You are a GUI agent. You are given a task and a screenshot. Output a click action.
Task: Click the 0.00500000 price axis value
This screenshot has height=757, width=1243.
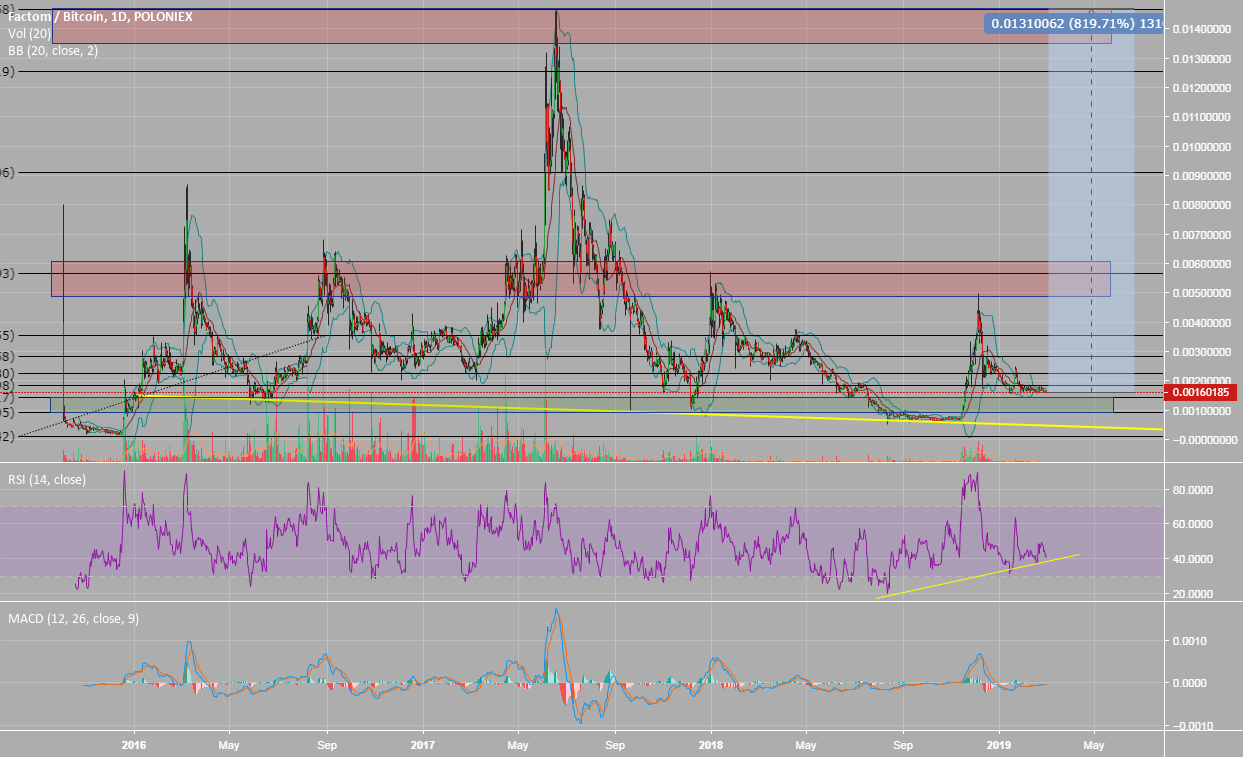click(x=1200, y=293)
